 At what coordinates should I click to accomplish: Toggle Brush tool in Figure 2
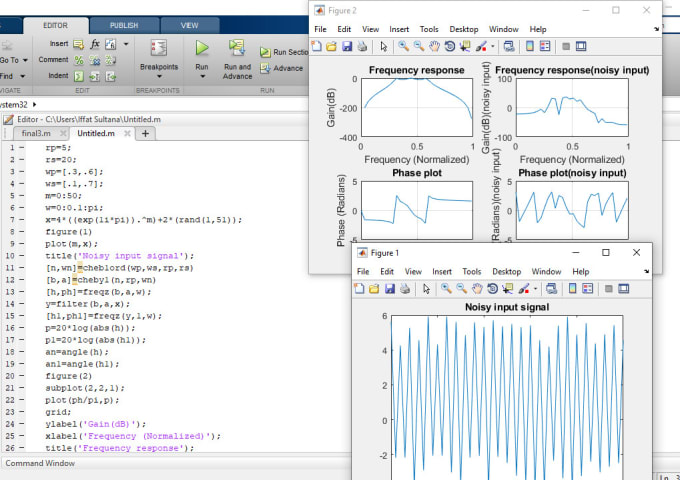pyautogui.click(x=481, y=46)
